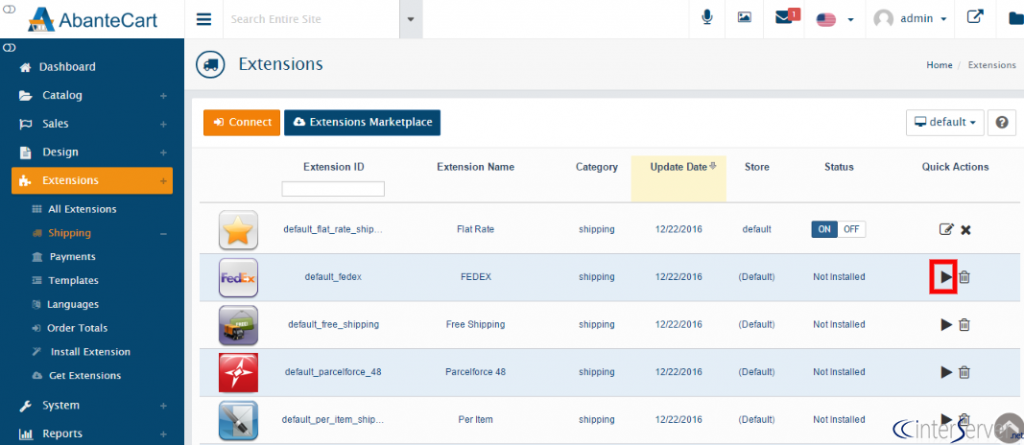Select Shipping submenu item
This screenshot has width=1024, height=445.
69,233
